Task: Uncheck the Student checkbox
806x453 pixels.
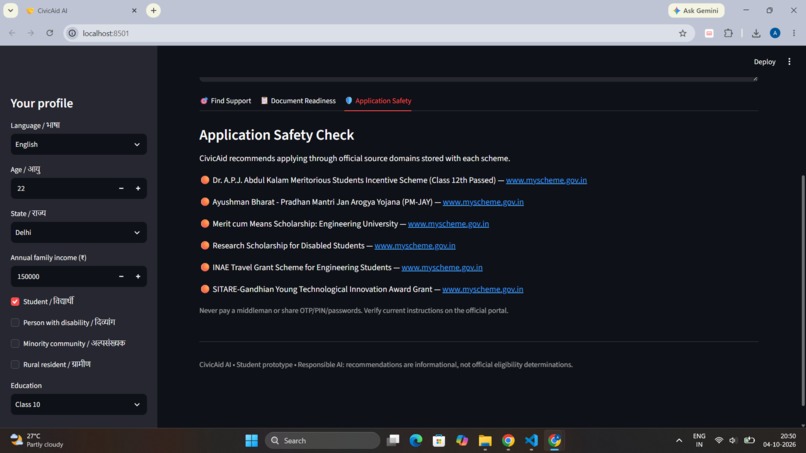Action: click(x=15, y=301)
